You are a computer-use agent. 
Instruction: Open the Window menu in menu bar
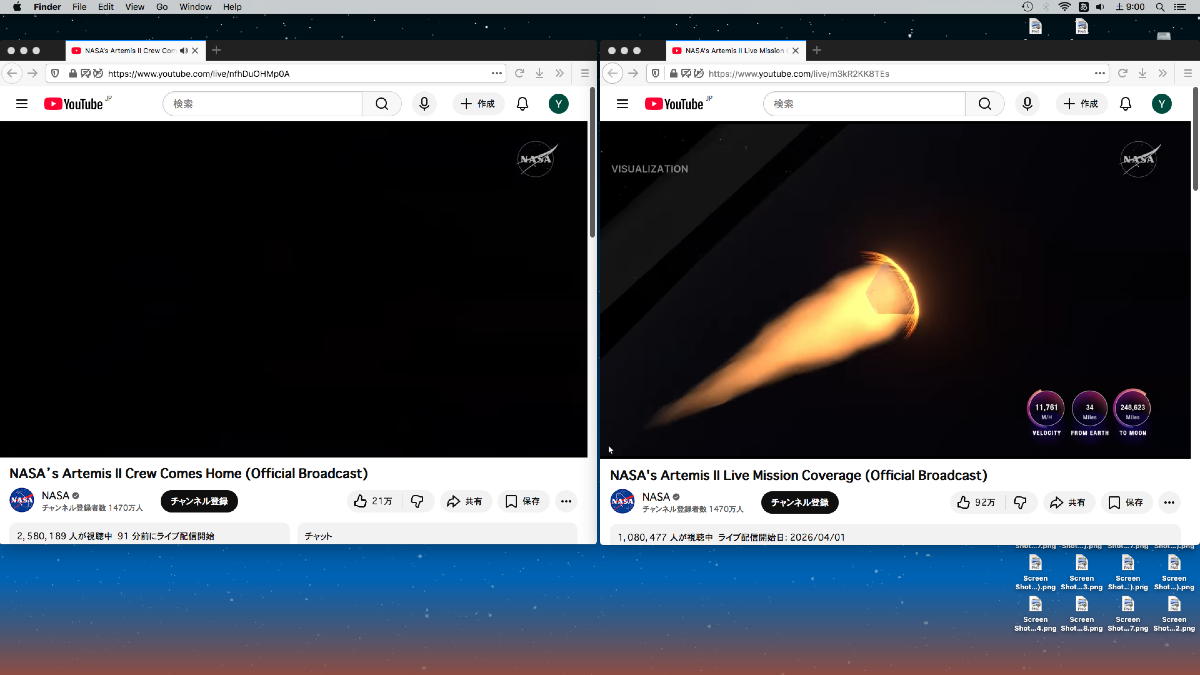195,7
